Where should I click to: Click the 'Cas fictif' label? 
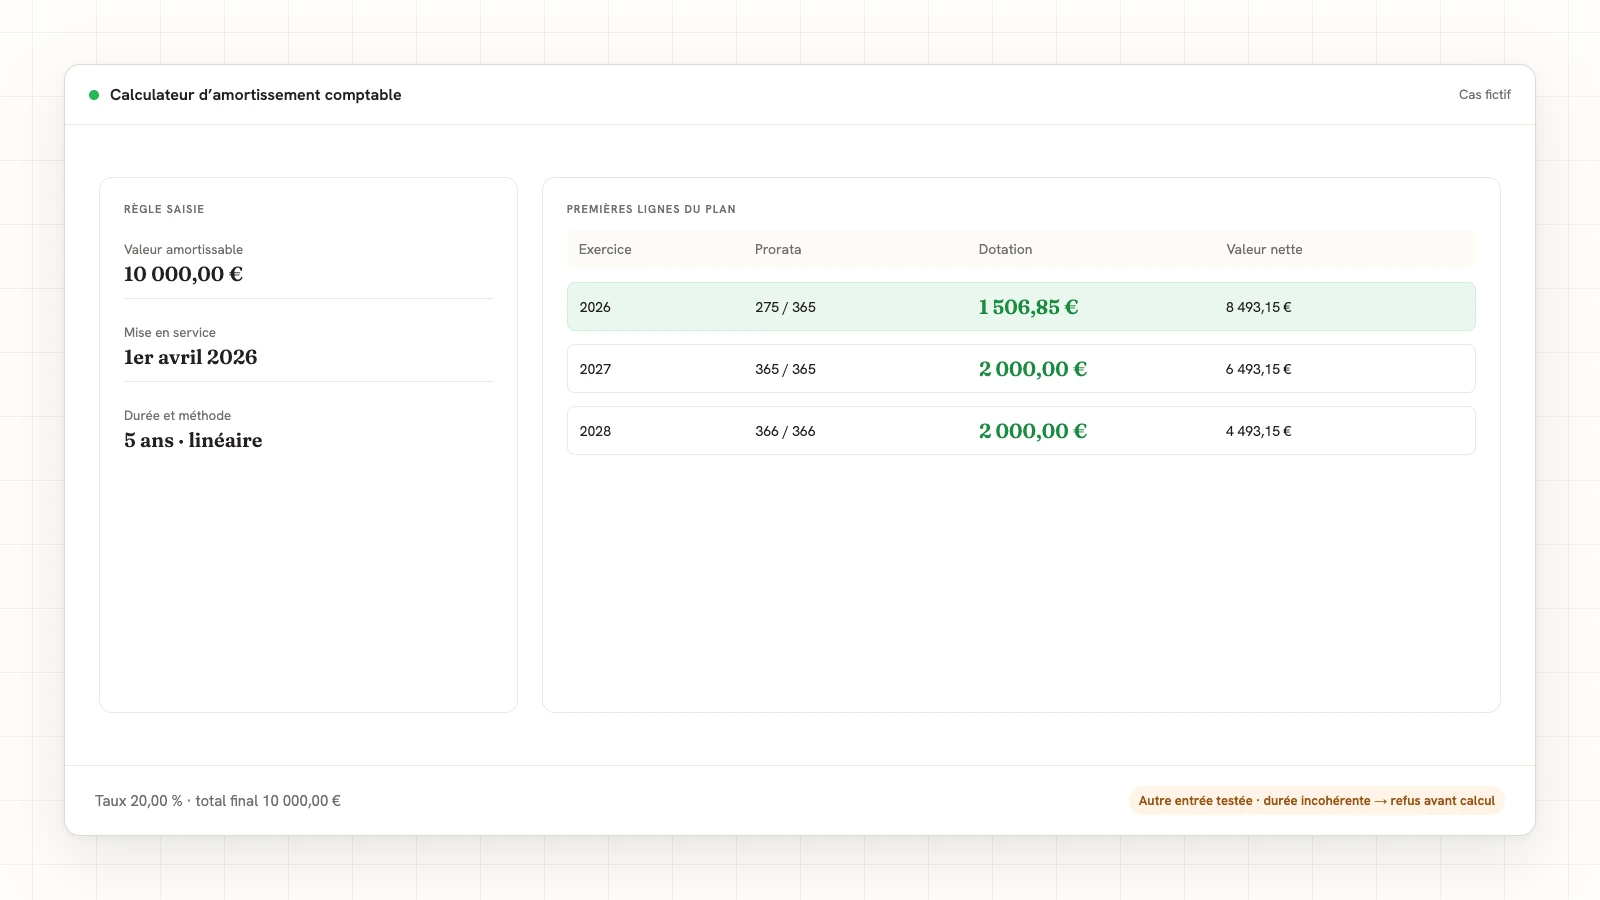pyautogui.click(x=1484, y=95)
